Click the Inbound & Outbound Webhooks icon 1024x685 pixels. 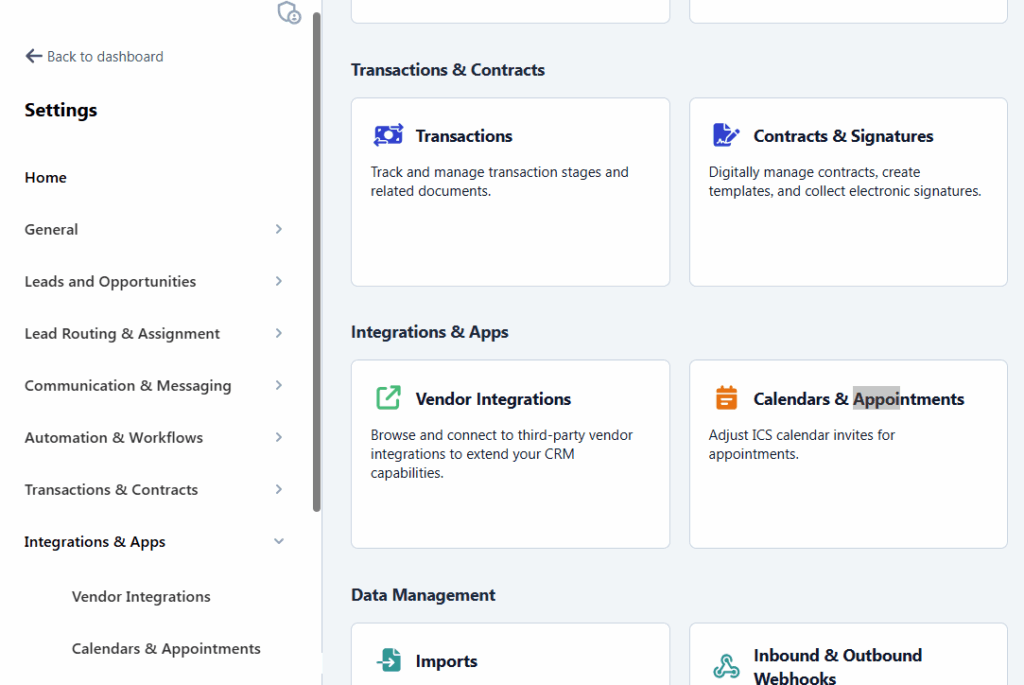(x=726, y=667)
